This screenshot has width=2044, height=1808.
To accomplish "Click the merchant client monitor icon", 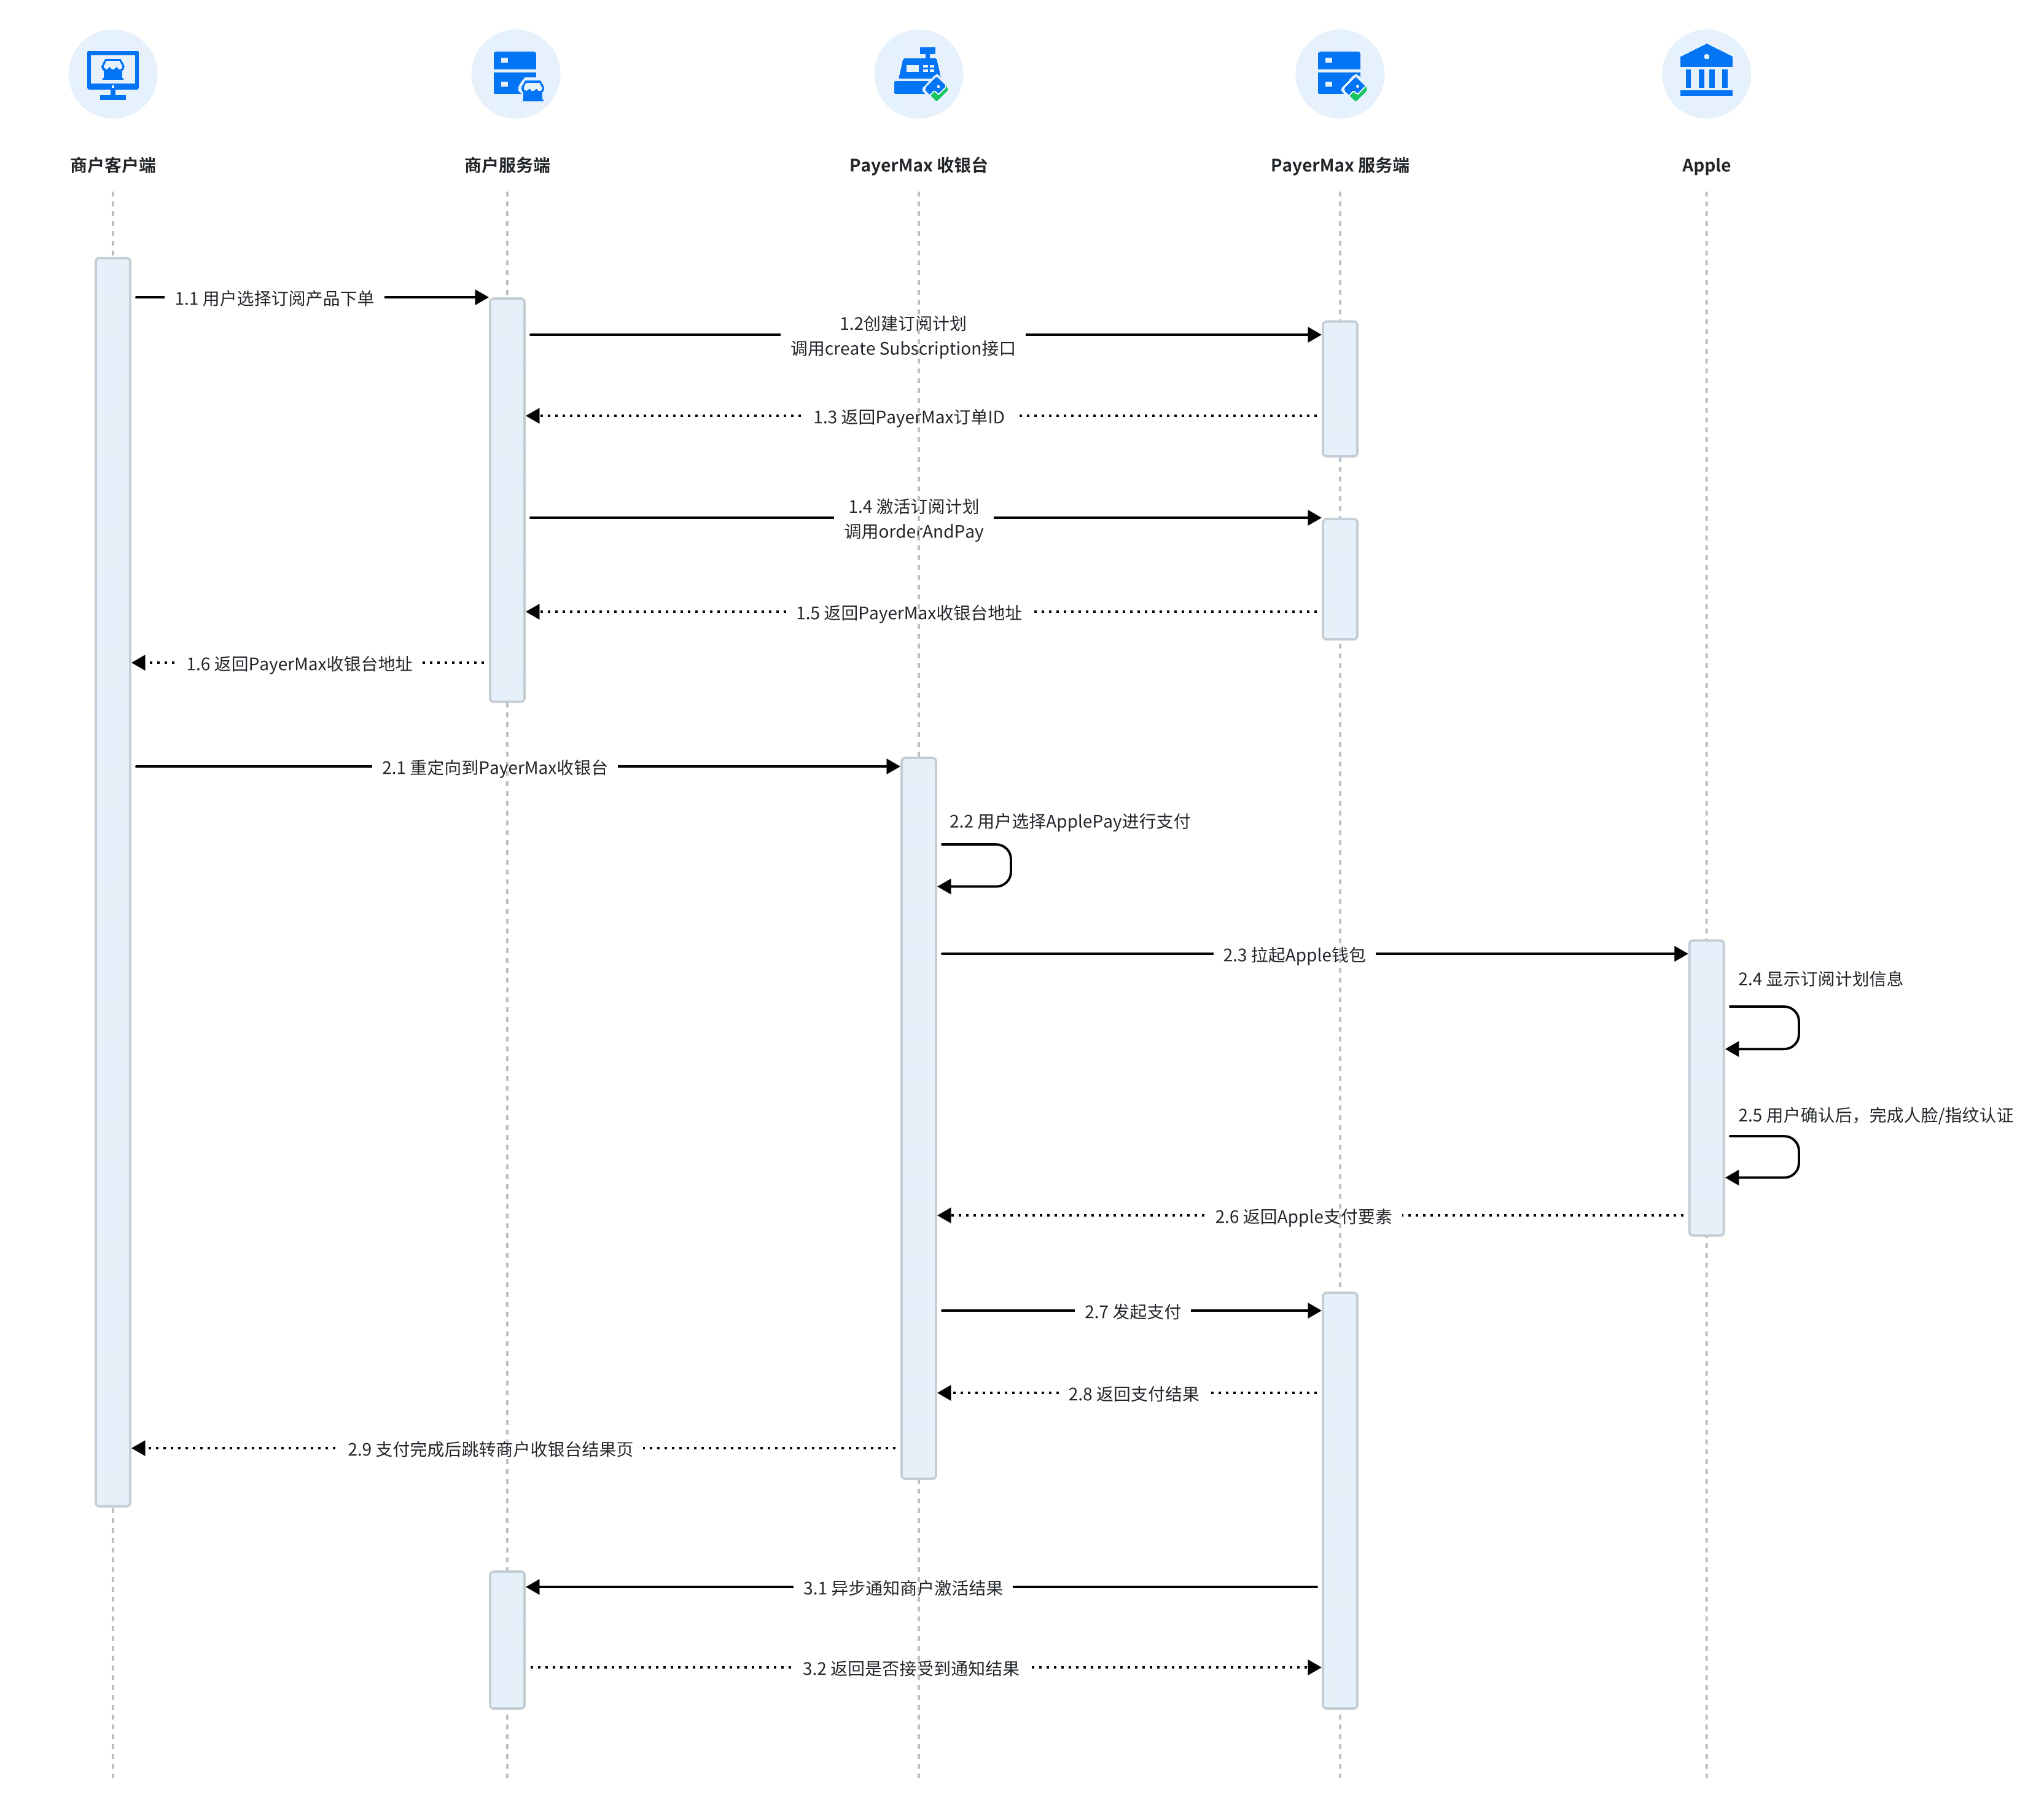I will [113, 74].
